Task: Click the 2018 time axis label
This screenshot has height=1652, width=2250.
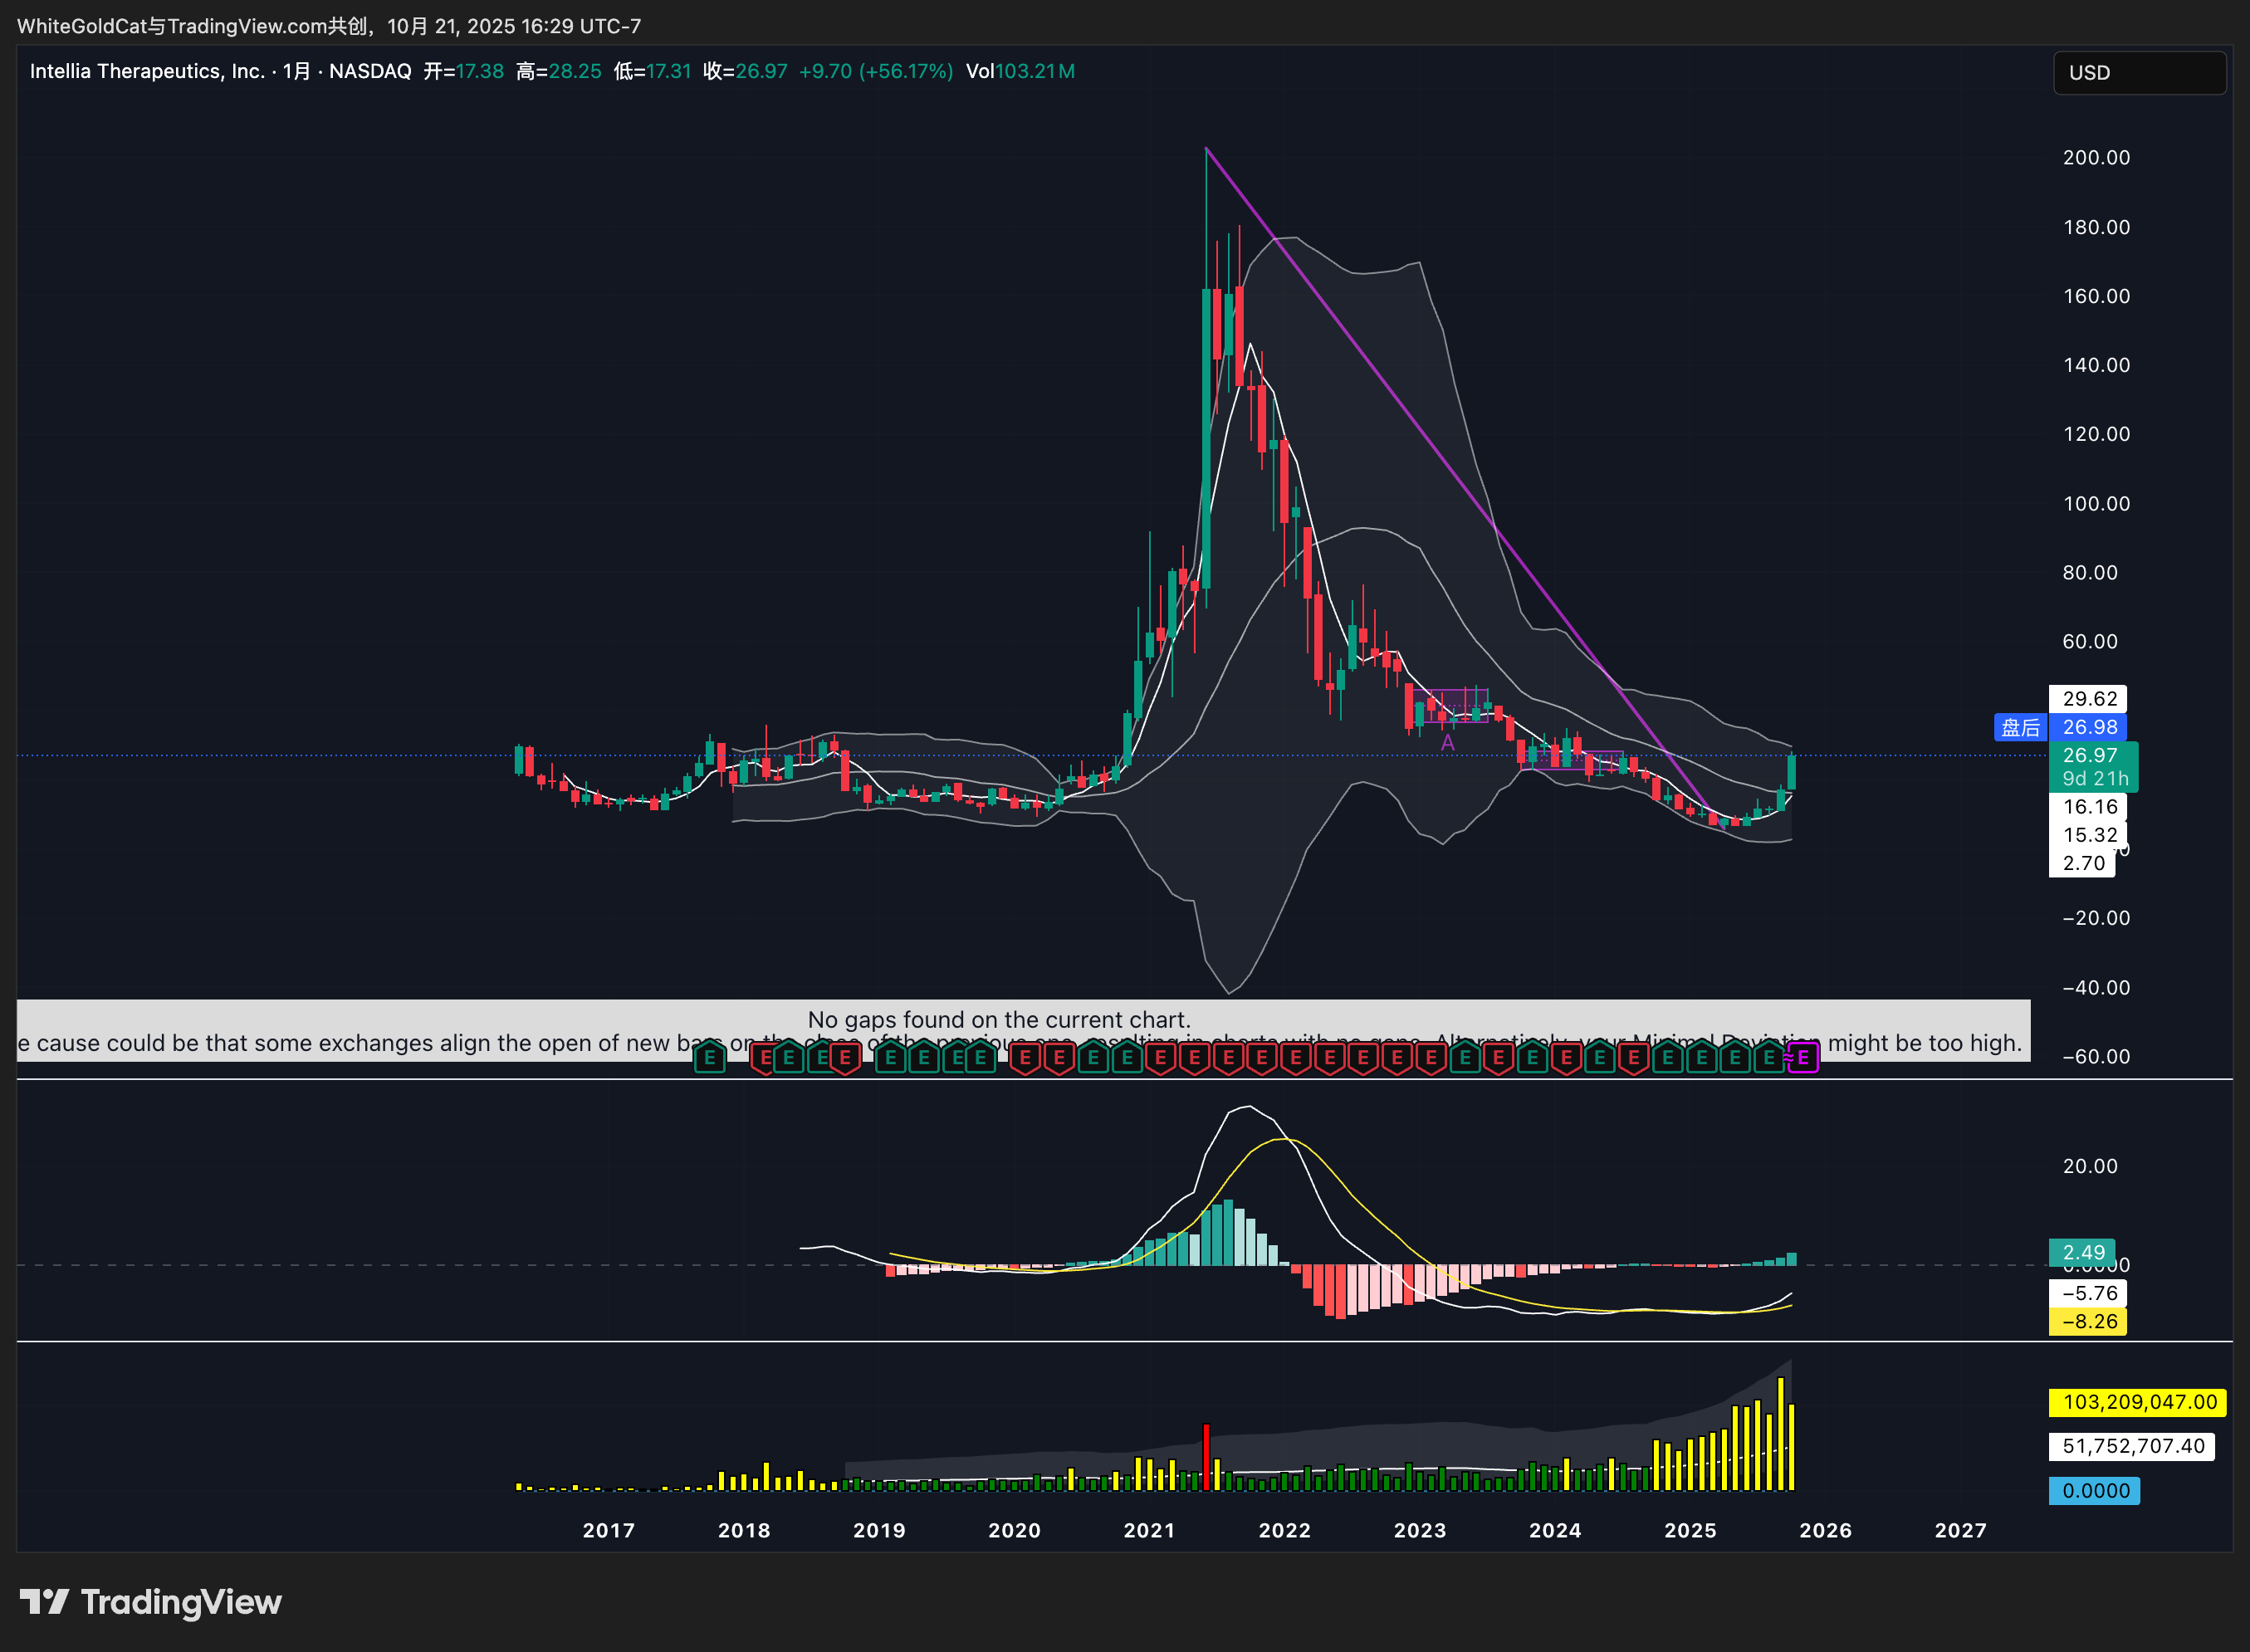Action: click(x=744, y=1530)
